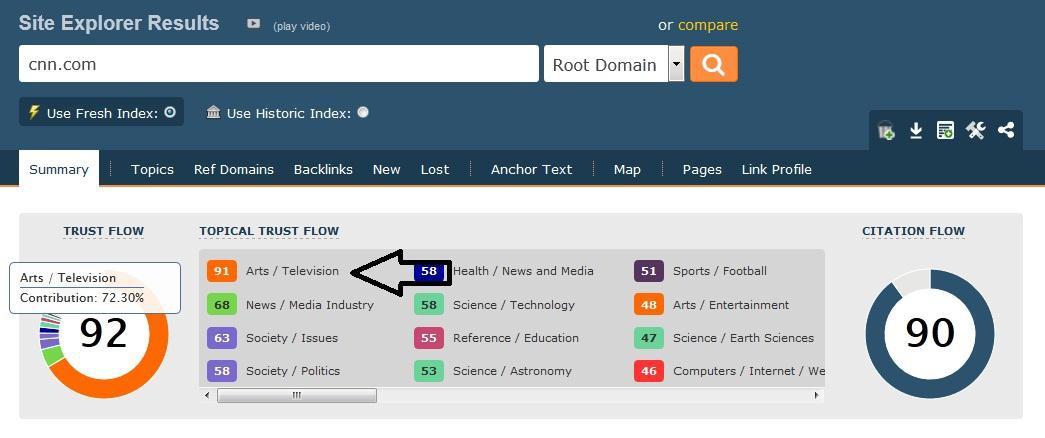Click the Trust Flow 92 donut chart

103,333
